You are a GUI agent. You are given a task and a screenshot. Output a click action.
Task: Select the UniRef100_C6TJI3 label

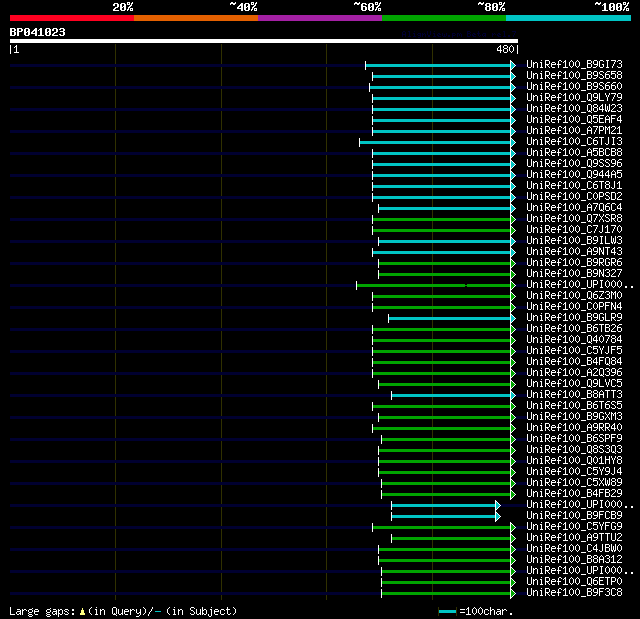[x=574, y=142]
